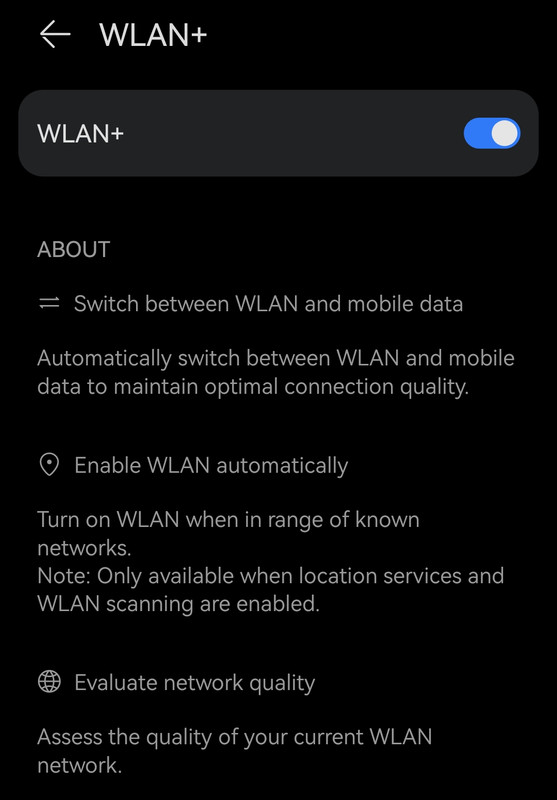Tap 'Evaluate network quality' heading
Screen dimensions: 557x800
pos(195,683)
